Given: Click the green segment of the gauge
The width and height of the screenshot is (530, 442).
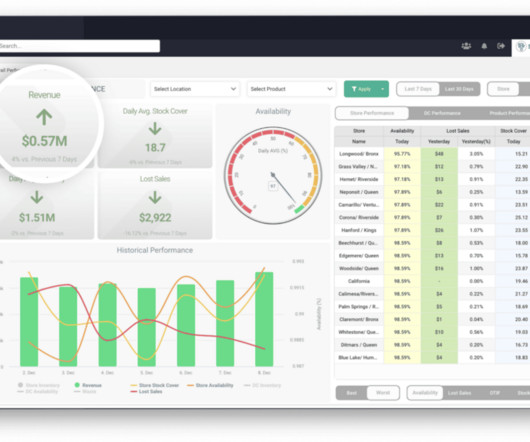Looking at the screenshot, I should (299, 209).
